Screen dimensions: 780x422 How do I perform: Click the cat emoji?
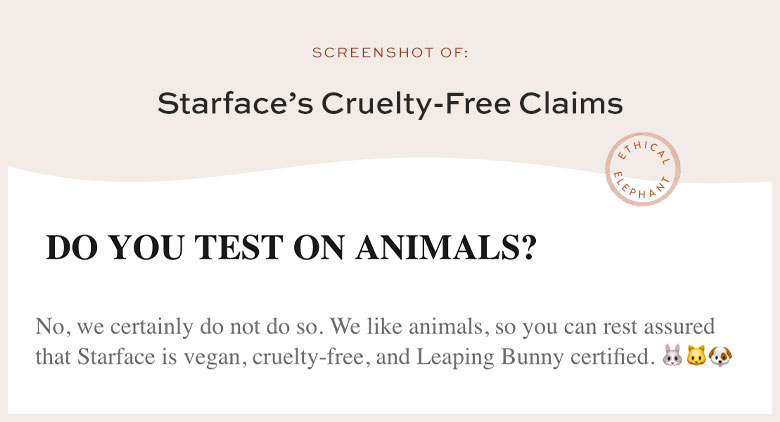point(696,356)
